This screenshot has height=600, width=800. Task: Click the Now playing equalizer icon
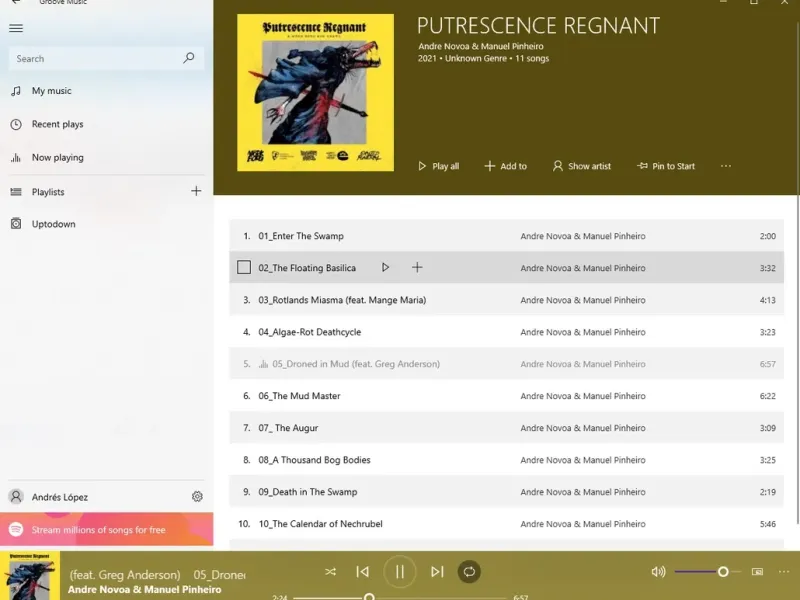pyautogui.click(x=16, y=158)
